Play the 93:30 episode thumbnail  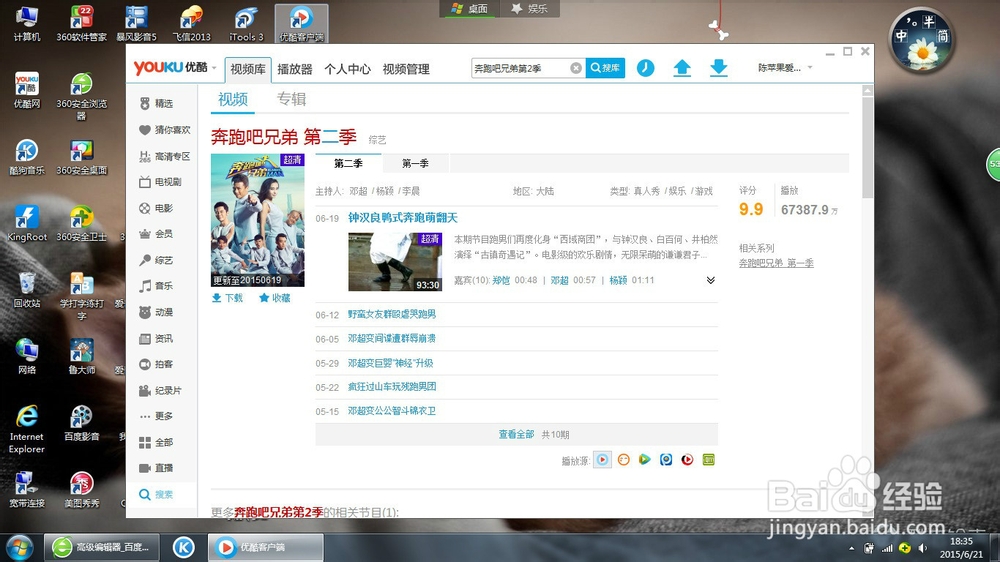395,262
